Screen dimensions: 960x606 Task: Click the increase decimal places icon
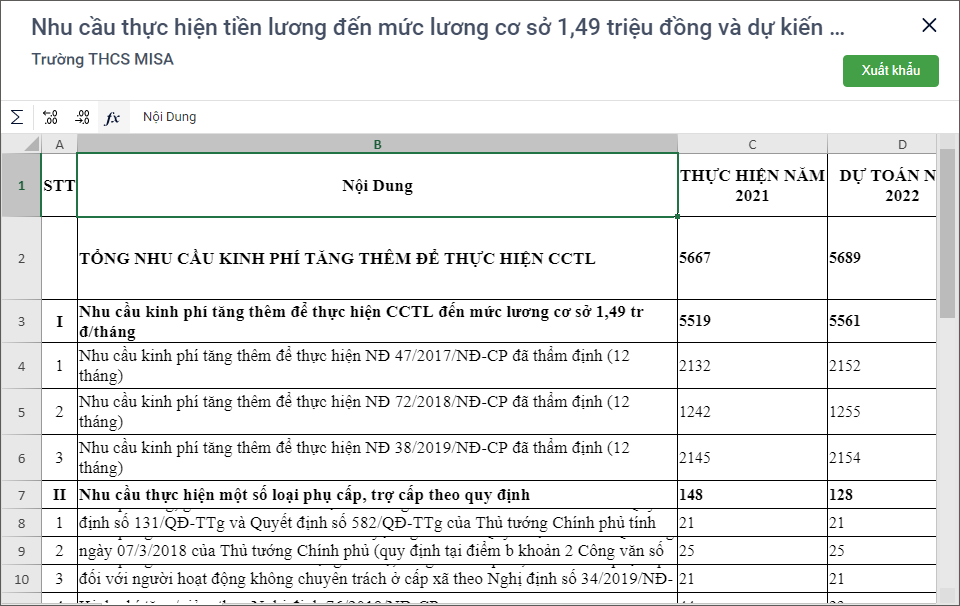point(50,117)
